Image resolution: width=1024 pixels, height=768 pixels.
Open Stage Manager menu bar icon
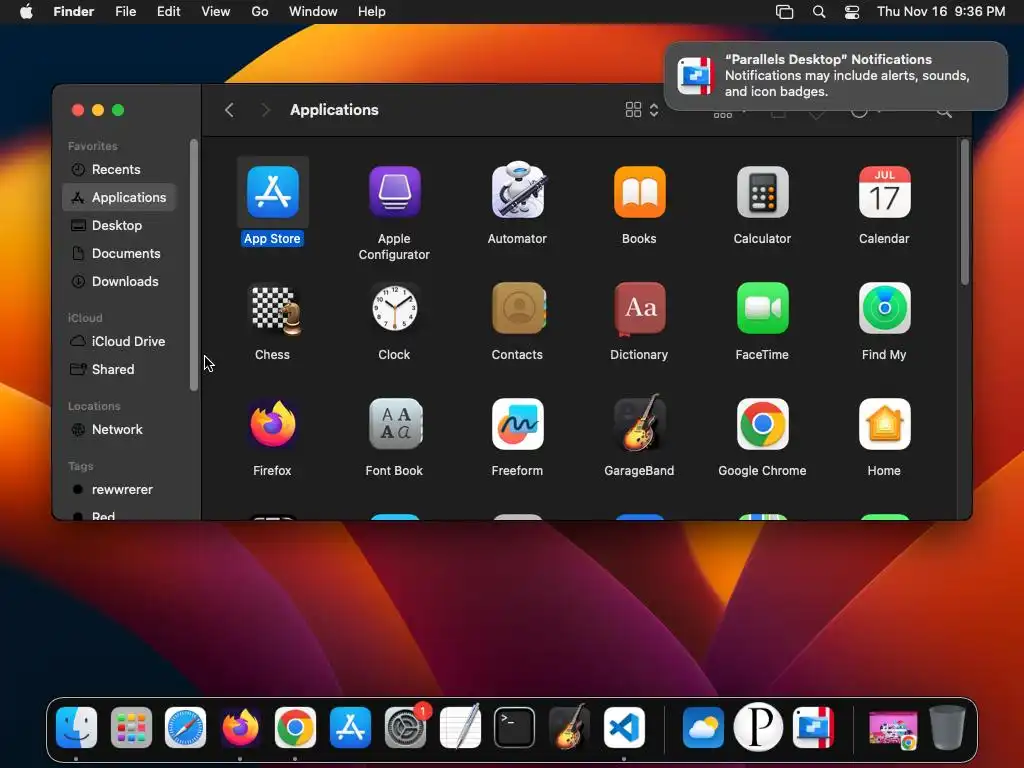(784, 12)
